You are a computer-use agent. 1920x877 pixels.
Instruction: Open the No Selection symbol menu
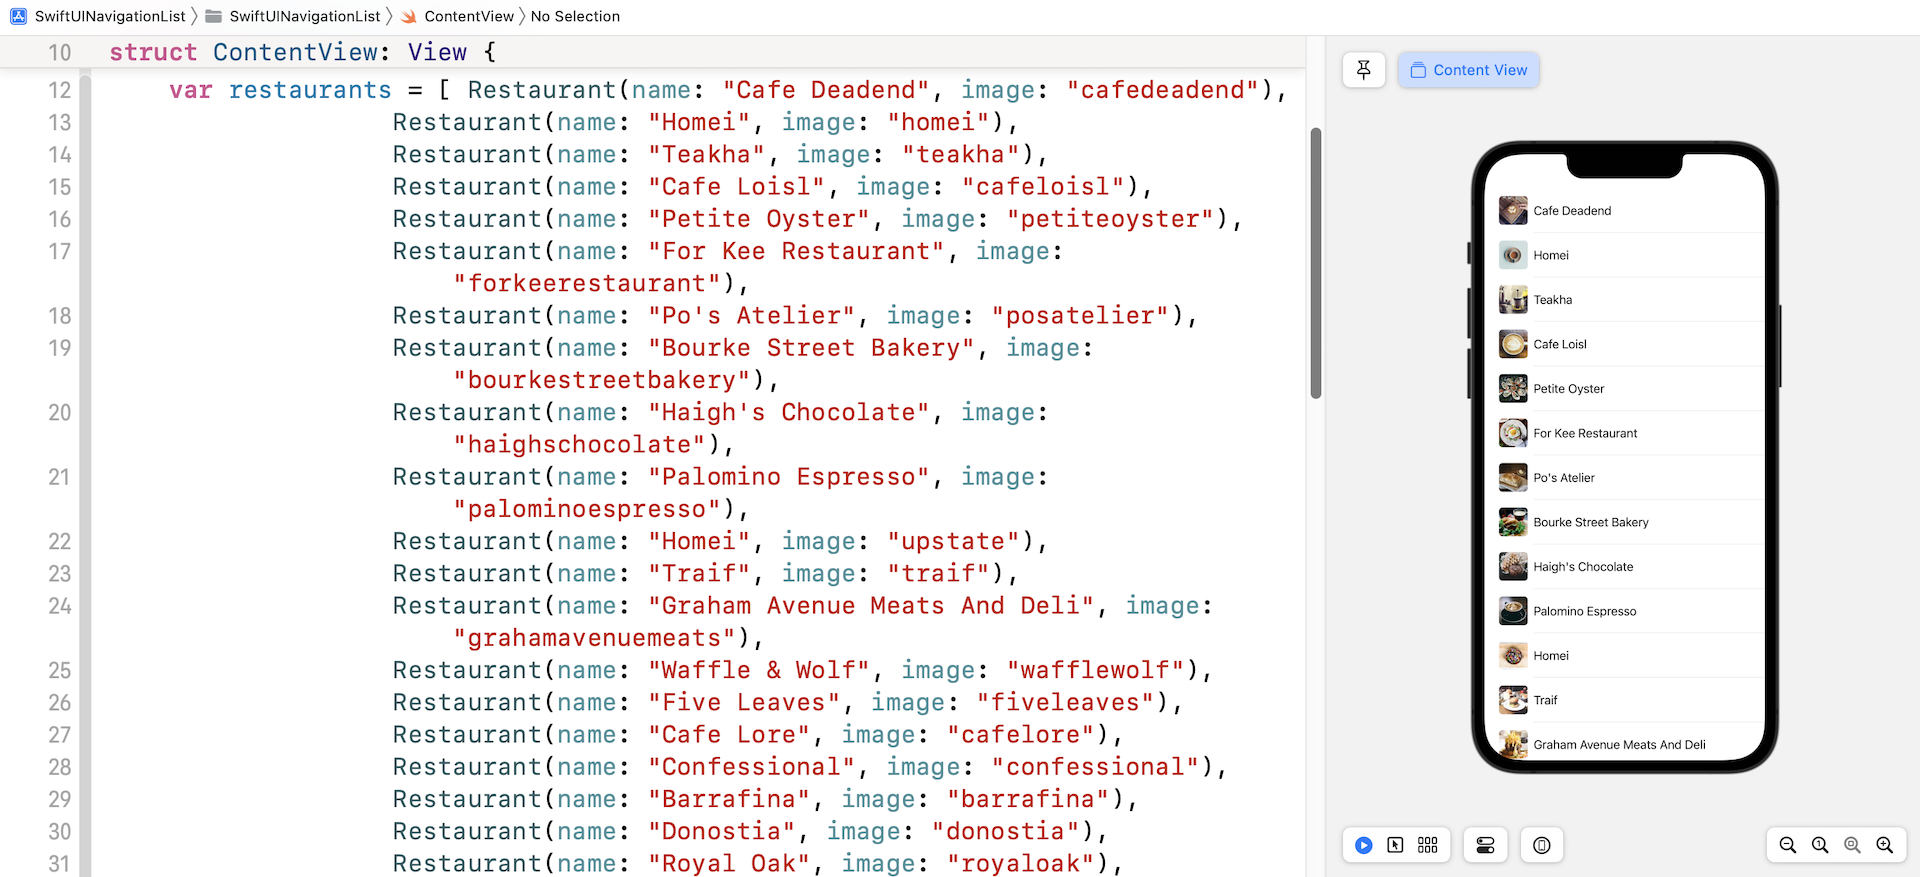(575, 16)
